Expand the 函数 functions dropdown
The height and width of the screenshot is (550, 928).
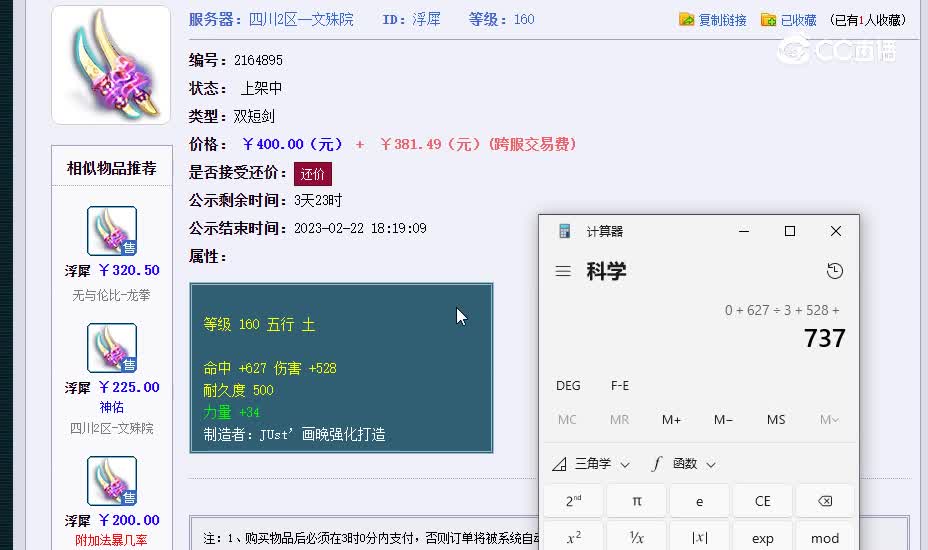pos(684,464)
